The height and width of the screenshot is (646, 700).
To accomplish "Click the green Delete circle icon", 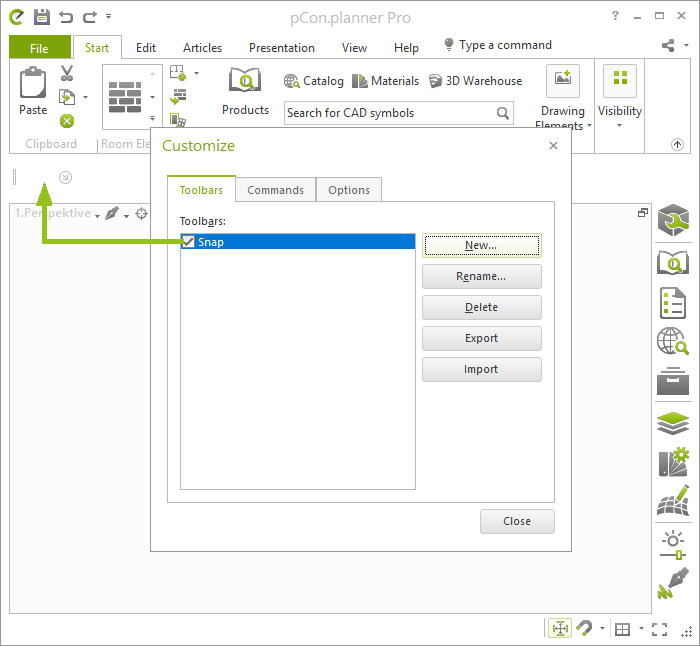I will coord(67,121).
